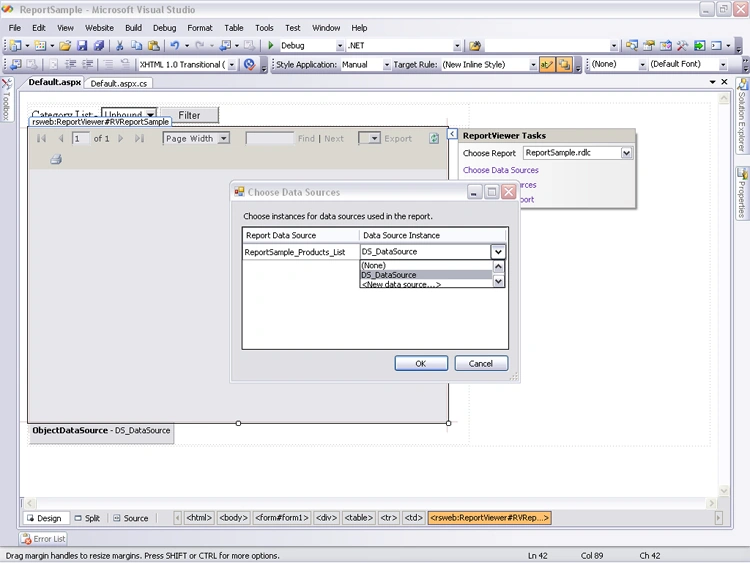Open the .NET platform dropdown

point(457,46)
